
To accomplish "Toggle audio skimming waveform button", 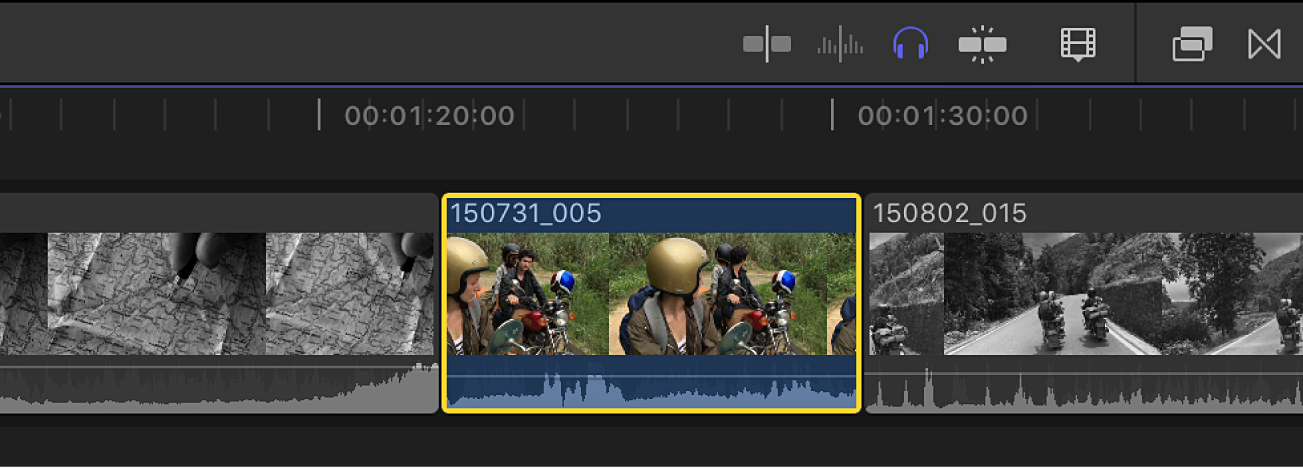I will [x=840, y=45].
